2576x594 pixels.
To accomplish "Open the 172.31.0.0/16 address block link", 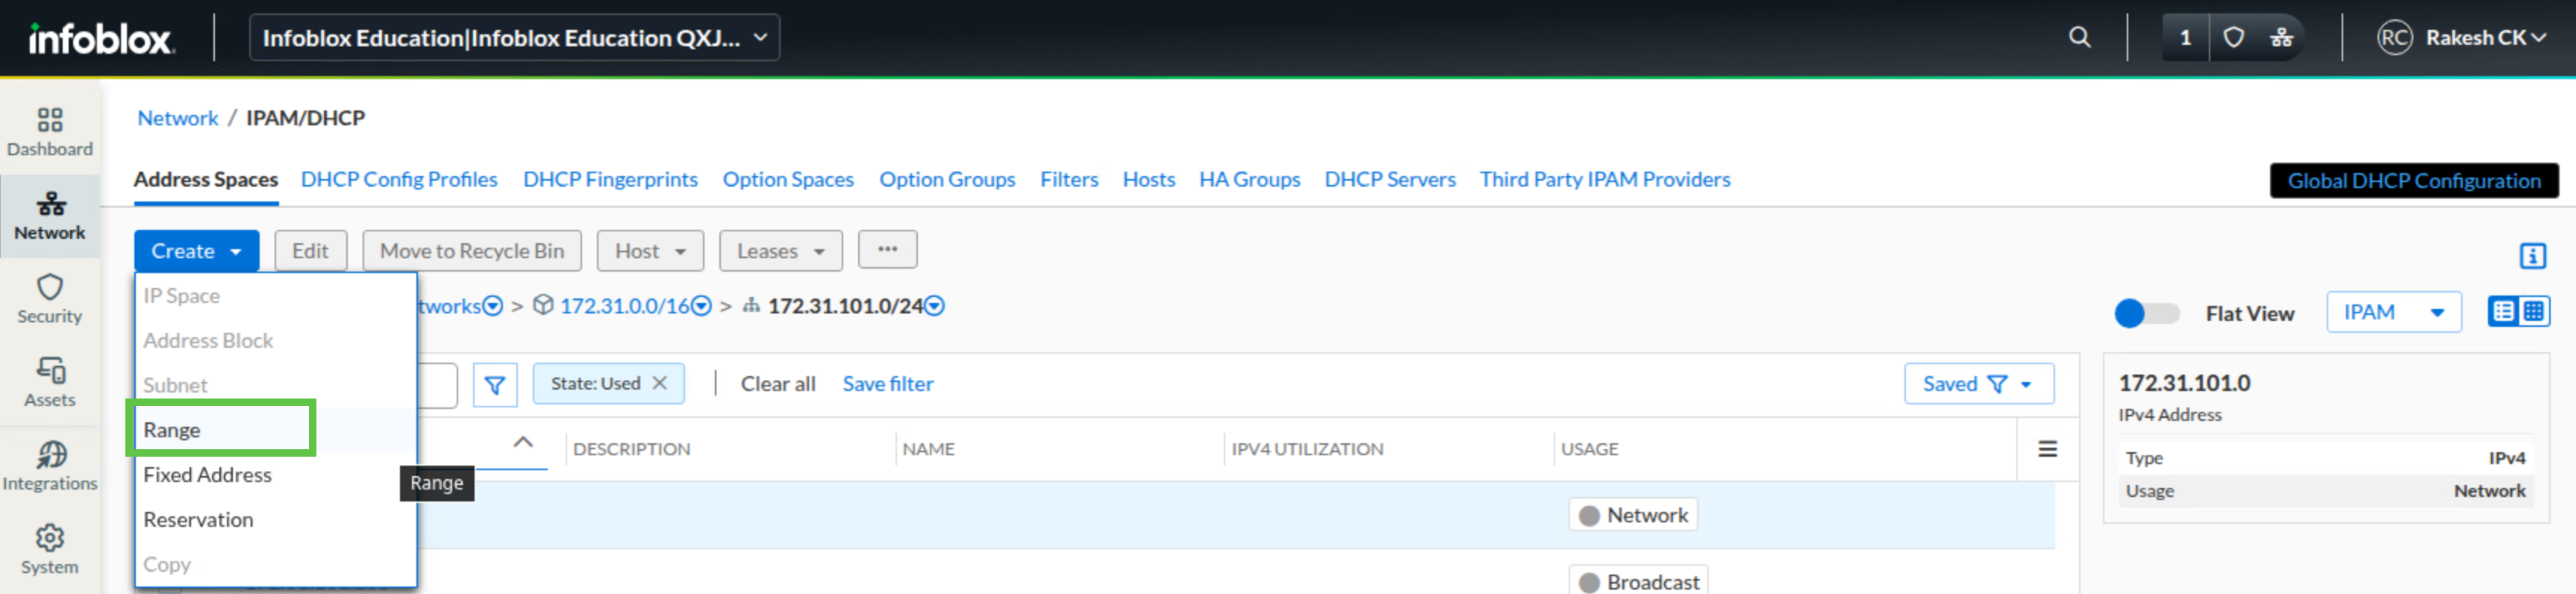I will click(624, 306).
